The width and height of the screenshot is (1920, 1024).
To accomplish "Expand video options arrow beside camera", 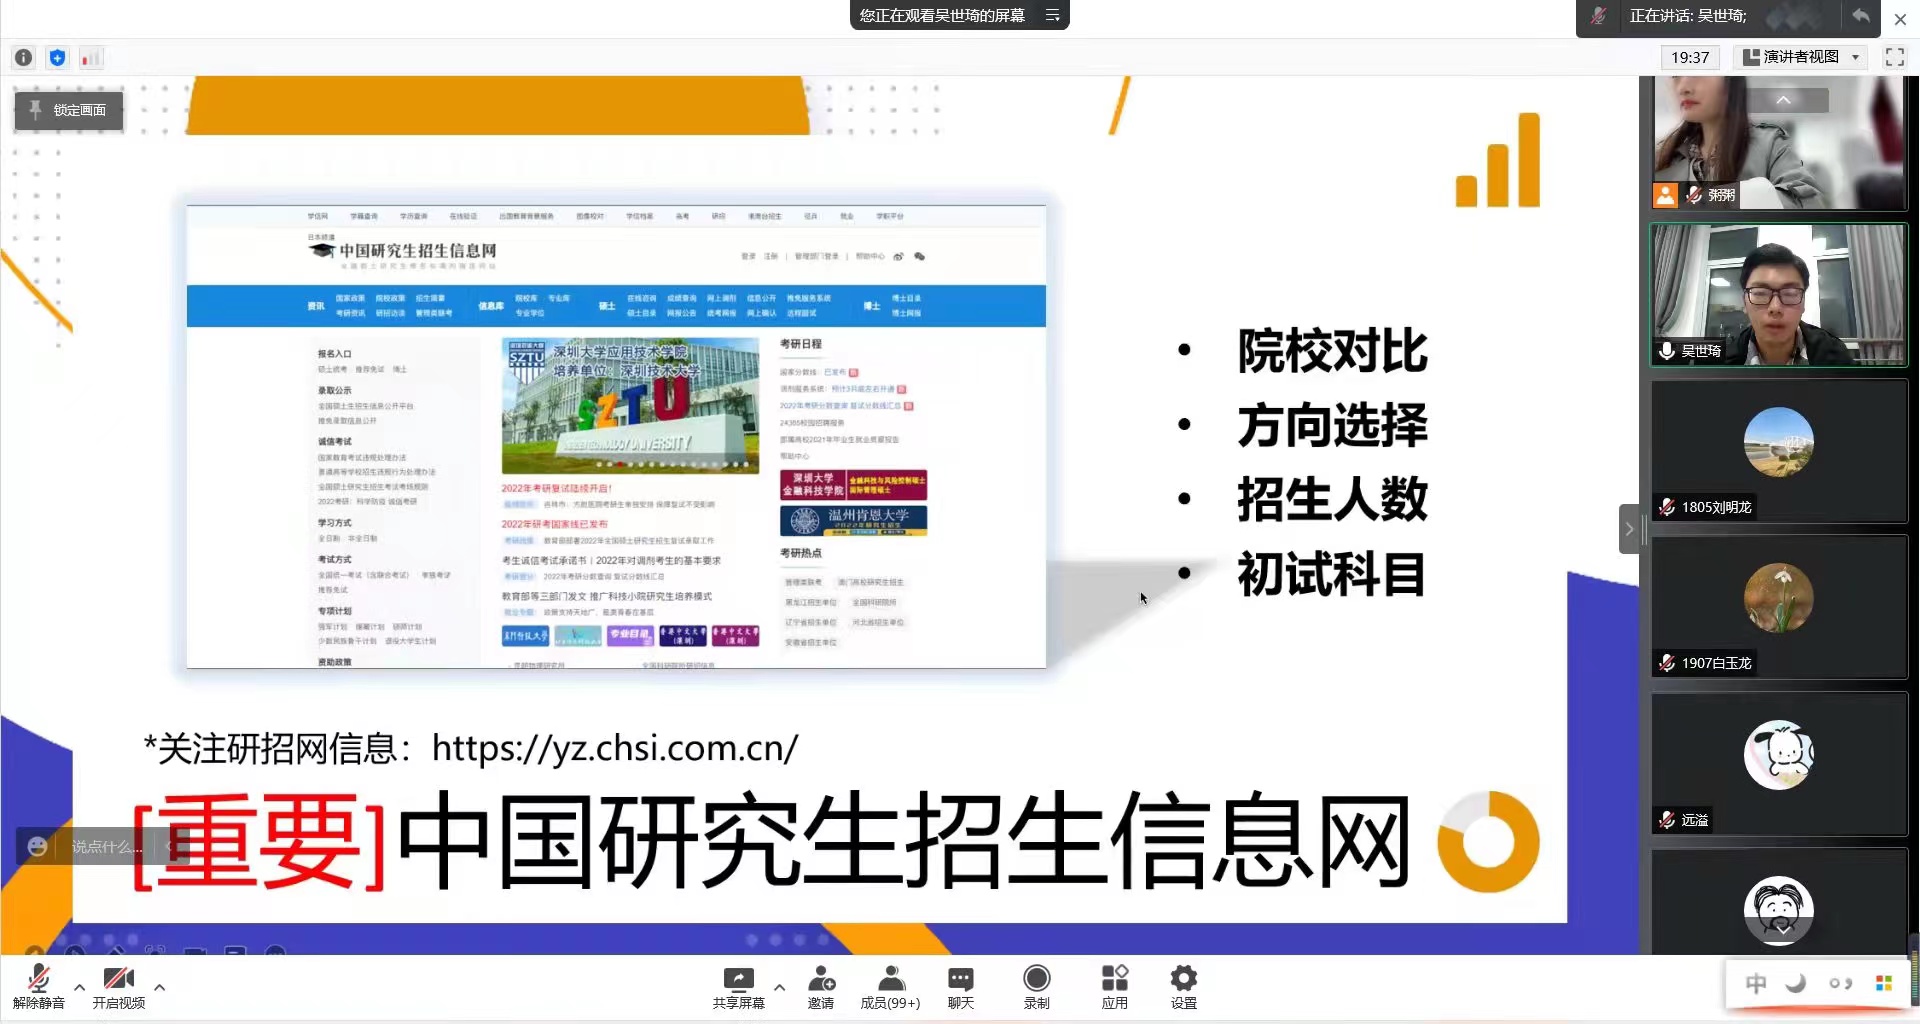I will coord(159,987).
